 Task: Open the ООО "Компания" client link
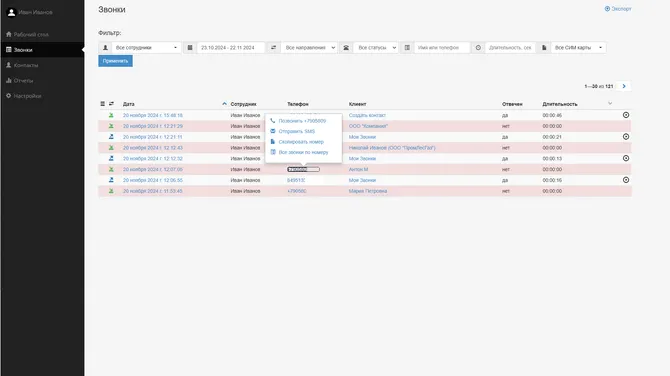pos(368,126)
